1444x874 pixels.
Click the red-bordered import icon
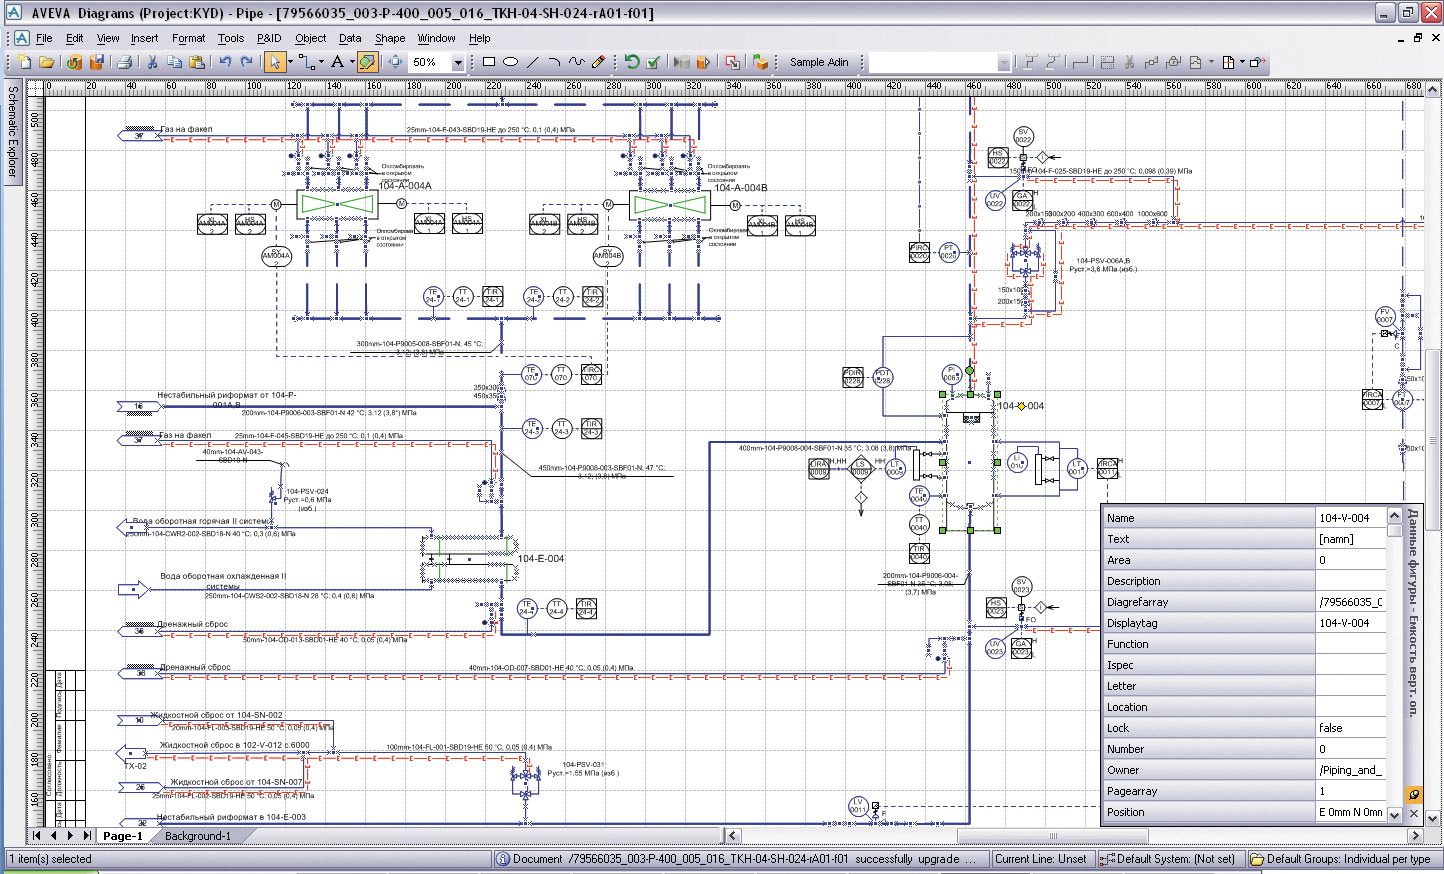click(732, 62)
